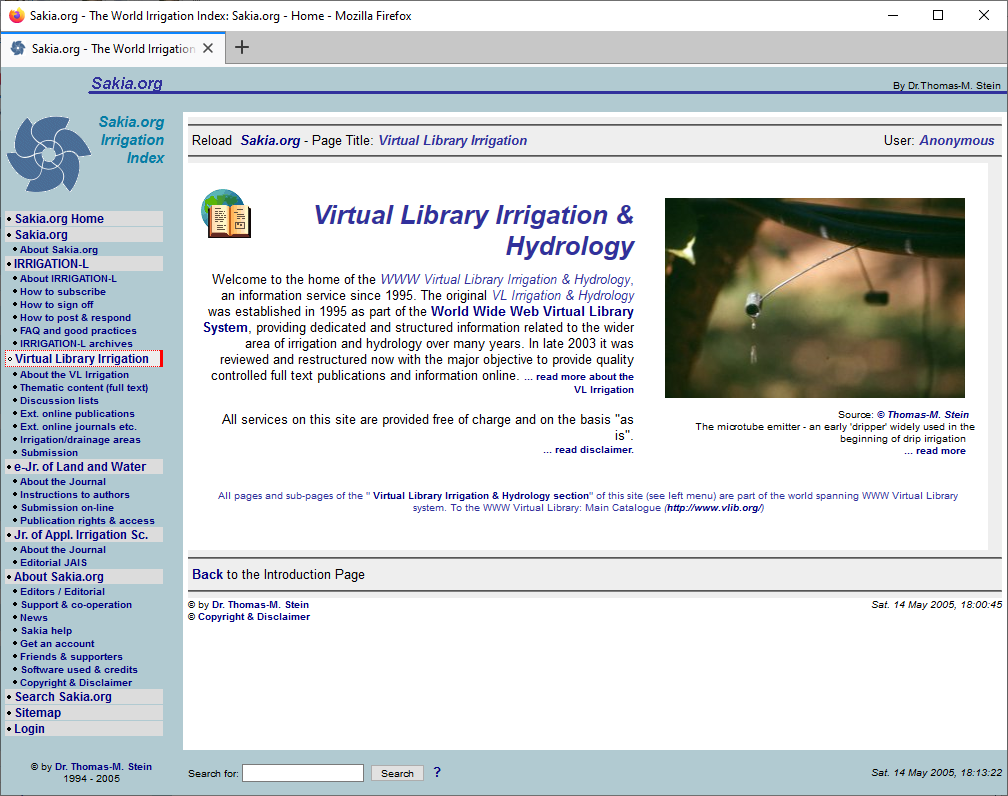Select Virtual Library Irrigation menu item

[82, 359]
